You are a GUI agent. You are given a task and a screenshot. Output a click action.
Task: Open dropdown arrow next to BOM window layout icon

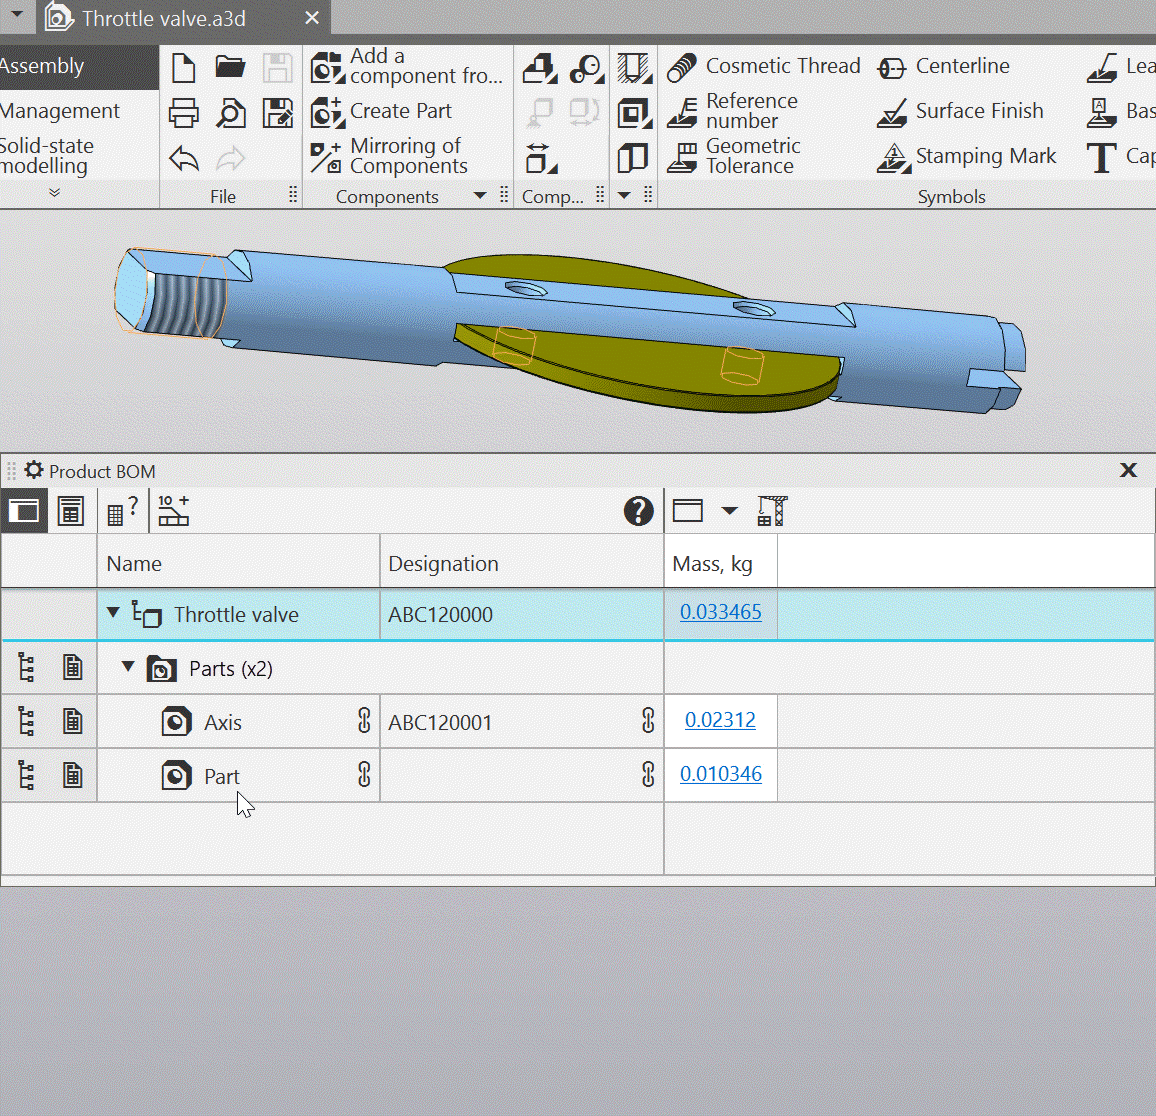coord(729,511)
